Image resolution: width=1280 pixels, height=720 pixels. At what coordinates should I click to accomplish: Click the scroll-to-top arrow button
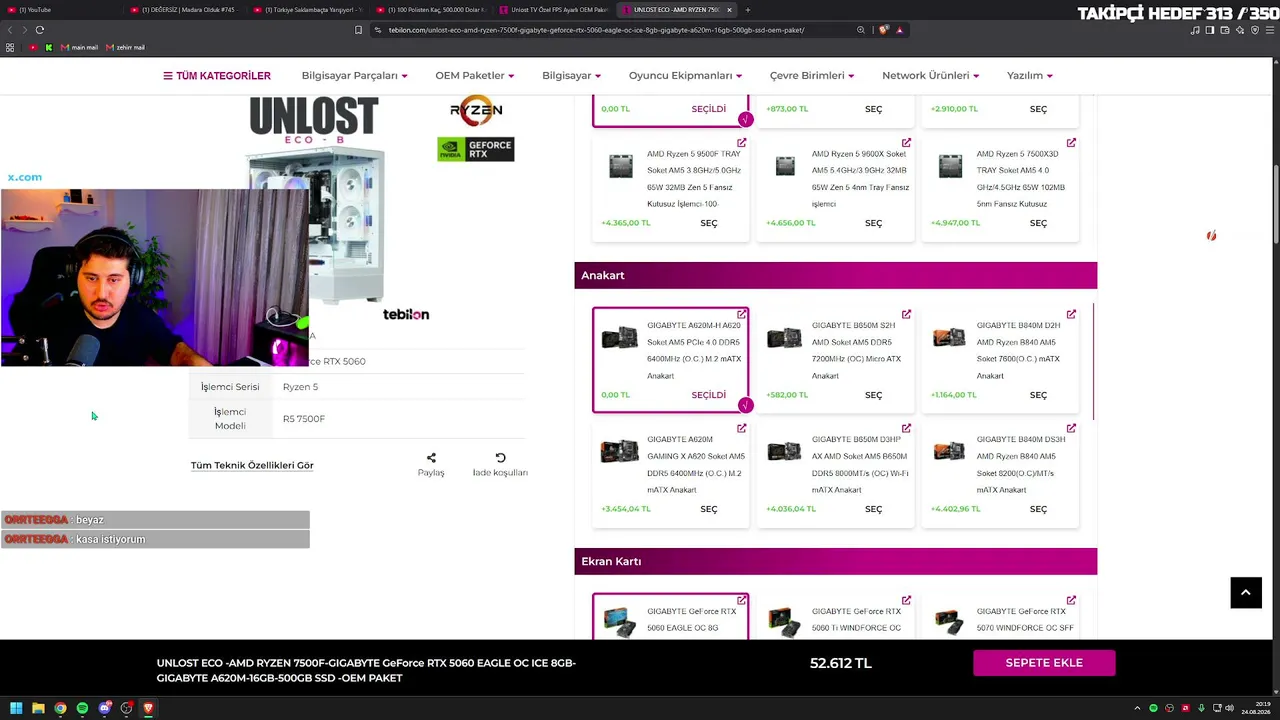(x=1245, y=592)
